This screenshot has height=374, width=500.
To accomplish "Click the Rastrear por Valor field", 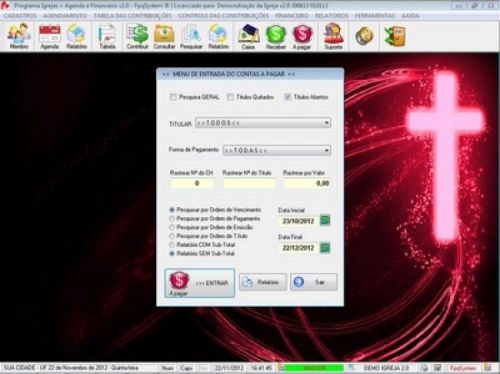I will tap(307, 183).
